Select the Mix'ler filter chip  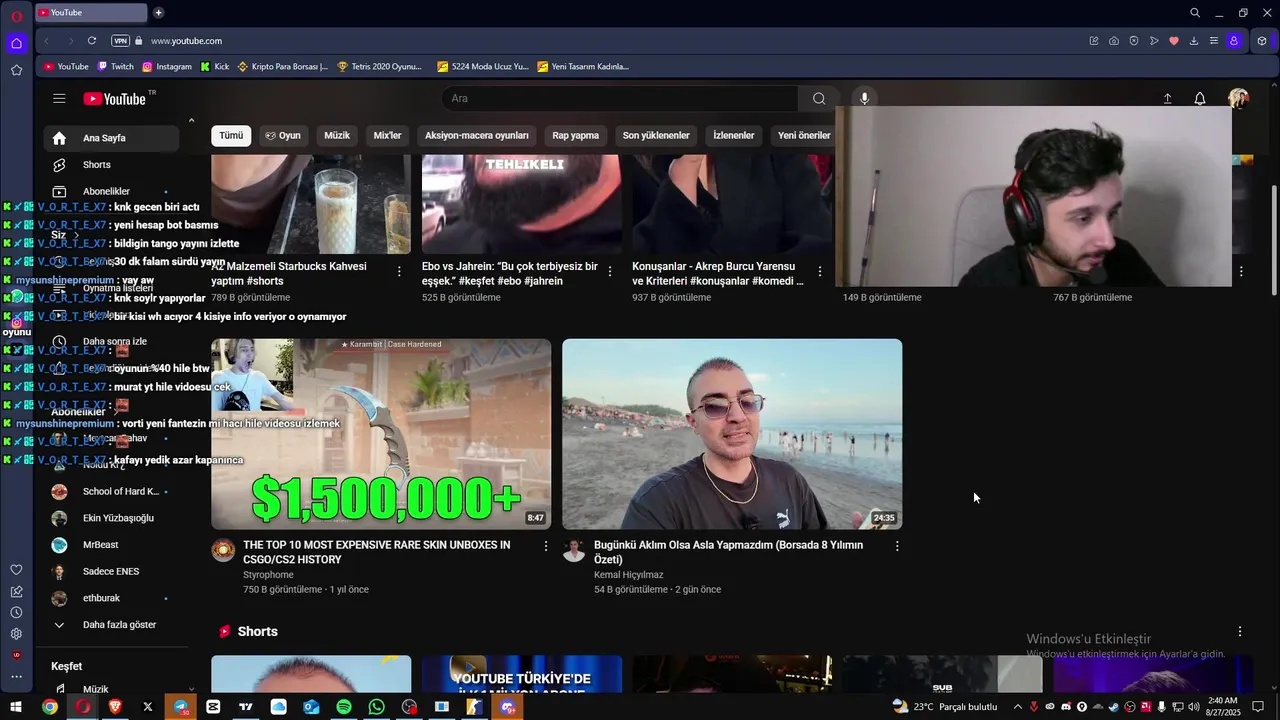387,135
